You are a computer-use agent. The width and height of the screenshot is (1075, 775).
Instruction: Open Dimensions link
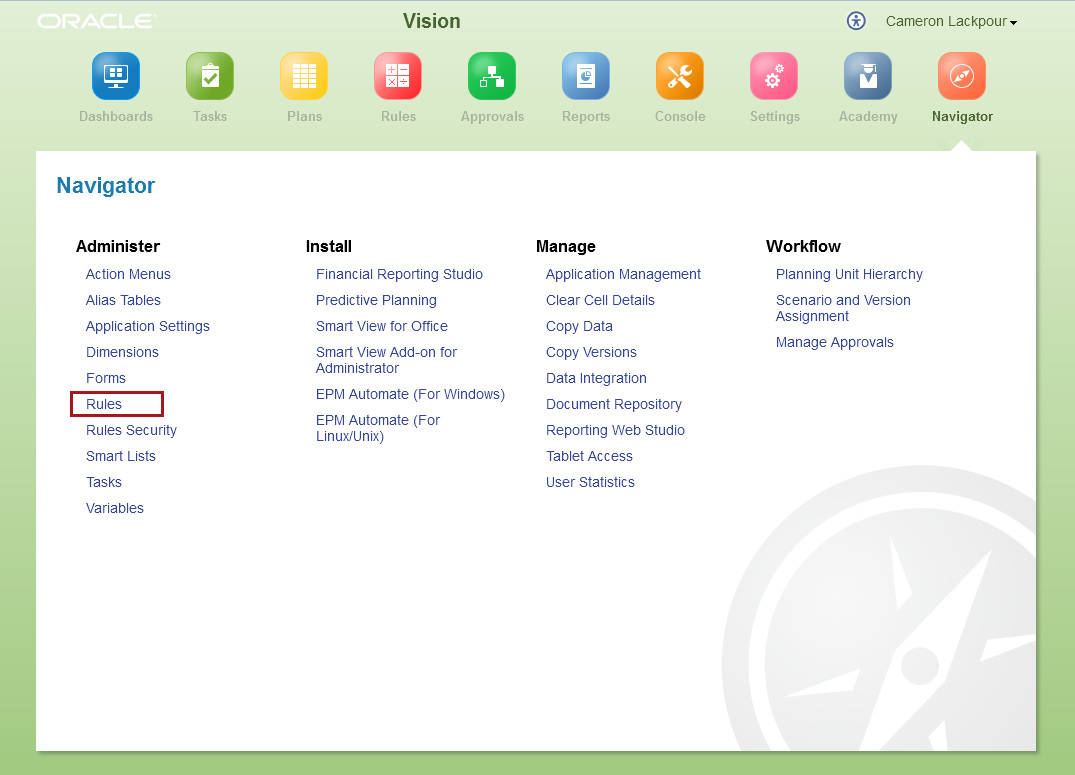pos(122,353)
